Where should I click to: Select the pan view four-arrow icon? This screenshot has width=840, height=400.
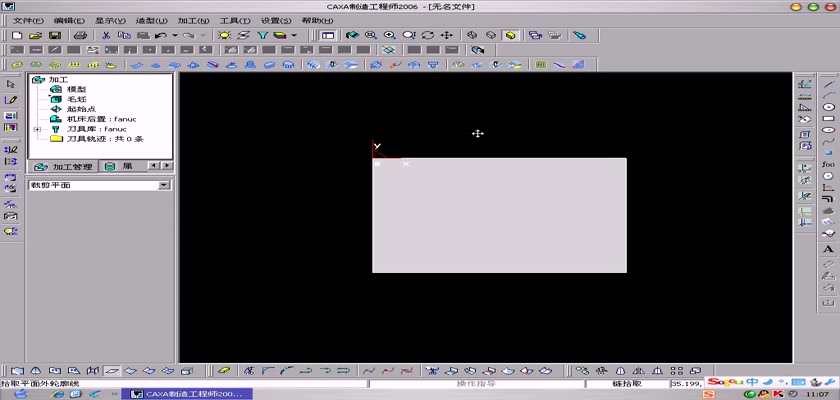(x=446, y=35)
